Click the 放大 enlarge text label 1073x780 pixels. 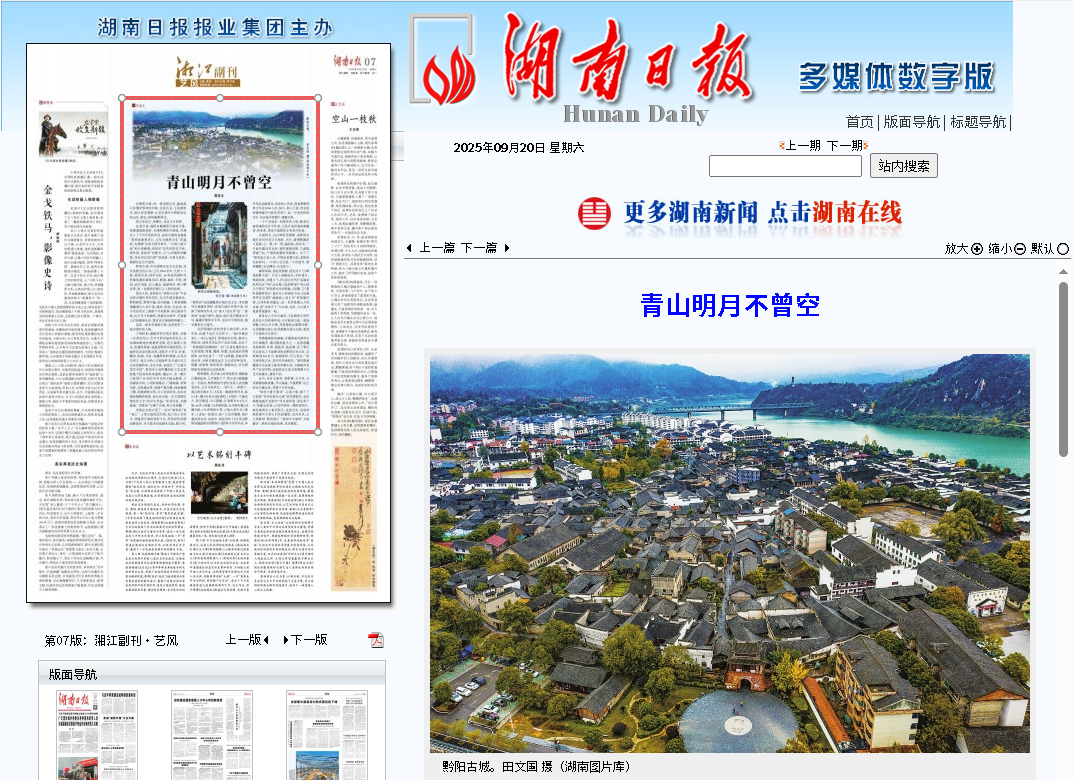(957, 249)
